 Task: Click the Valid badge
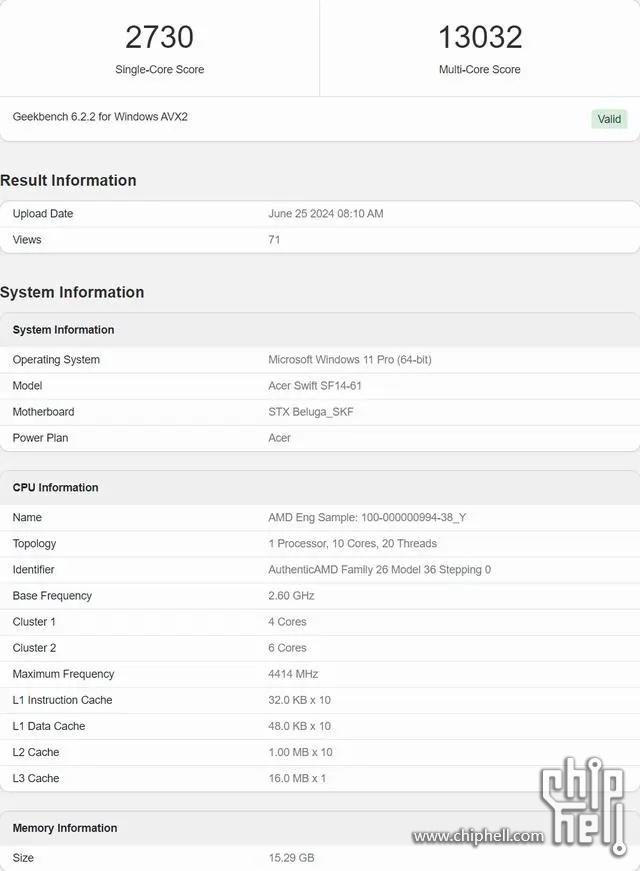(x=609, y=119)
